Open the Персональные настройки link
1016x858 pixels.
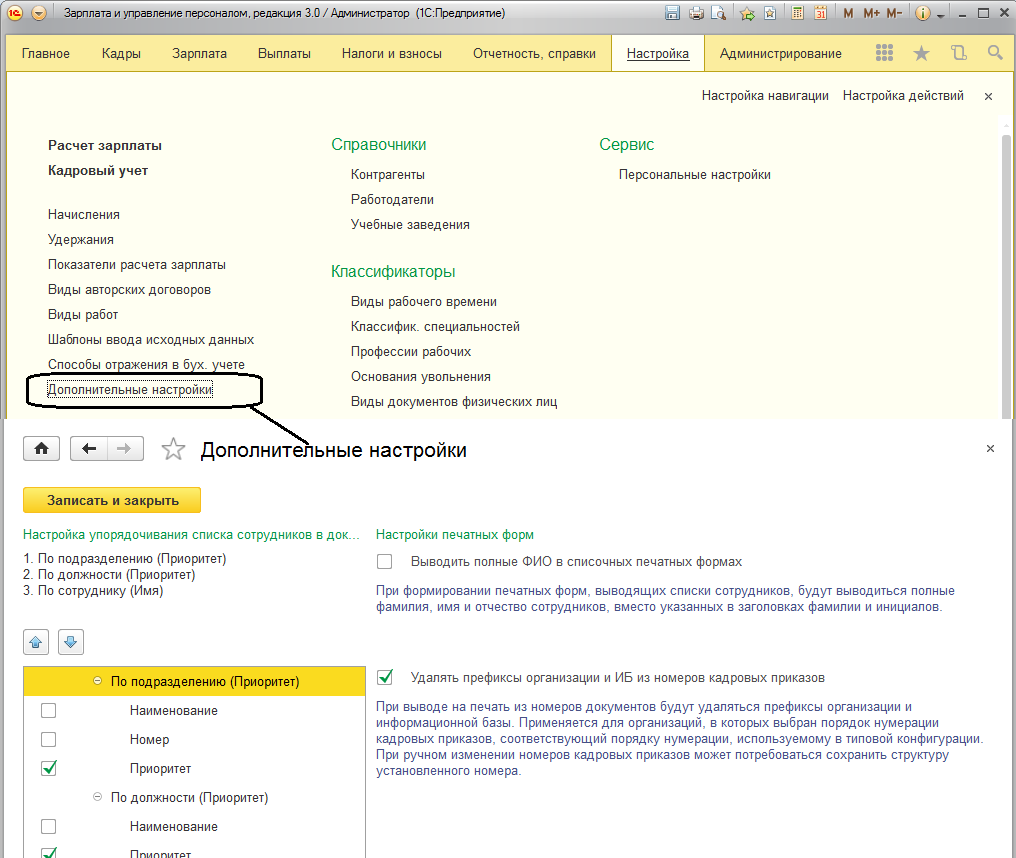point(694,175)
